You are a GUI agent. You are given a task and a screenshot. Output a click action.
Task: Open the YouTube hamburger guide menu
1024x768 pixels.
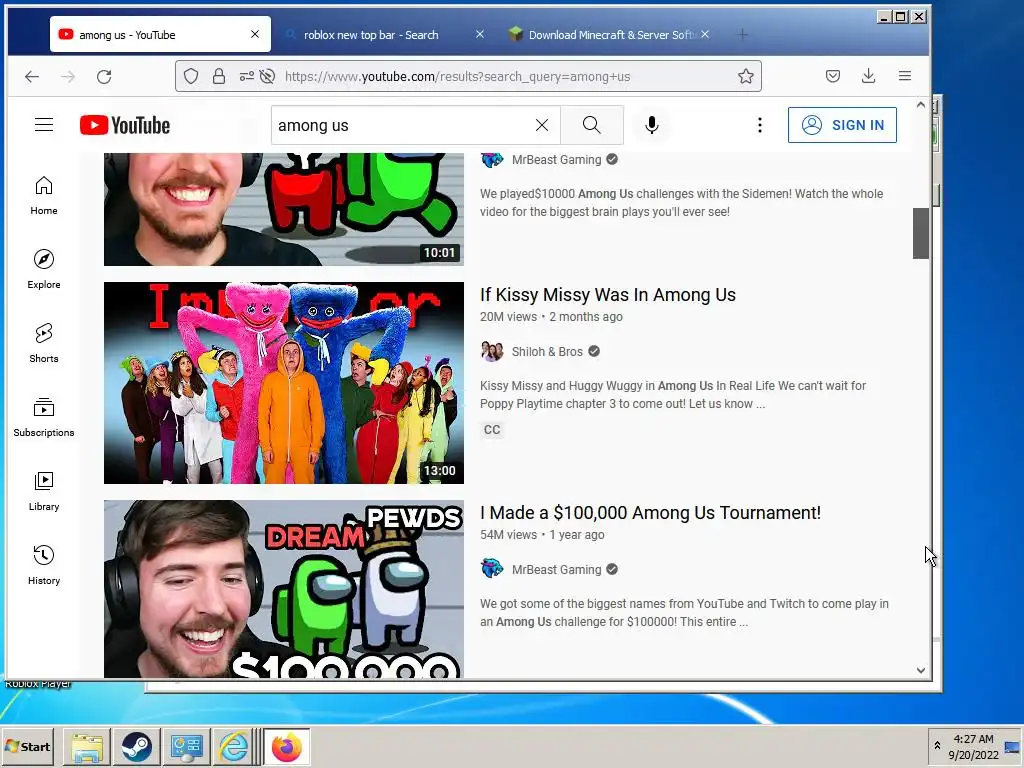coord(44,125)
